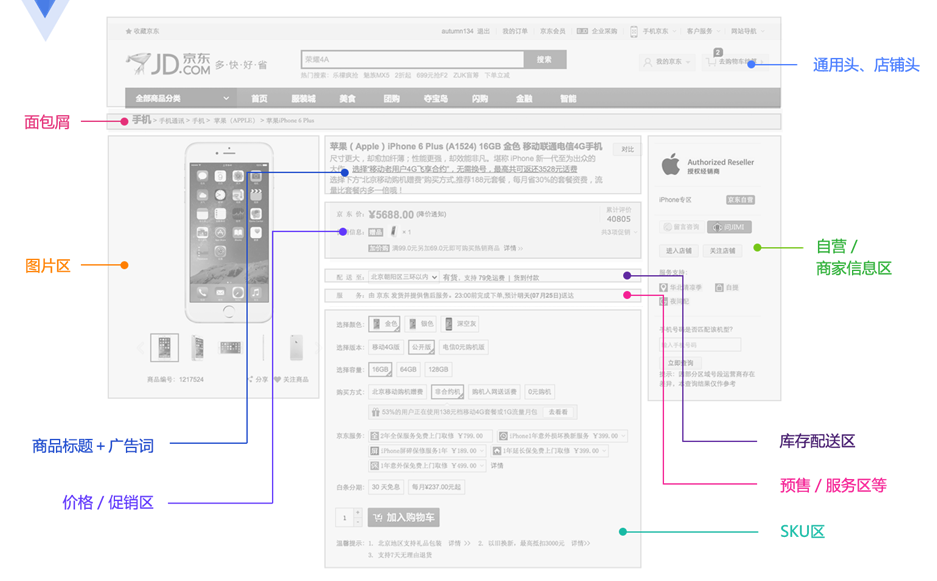
Task: Click the 去看看 button
Action: coord(559,412)
